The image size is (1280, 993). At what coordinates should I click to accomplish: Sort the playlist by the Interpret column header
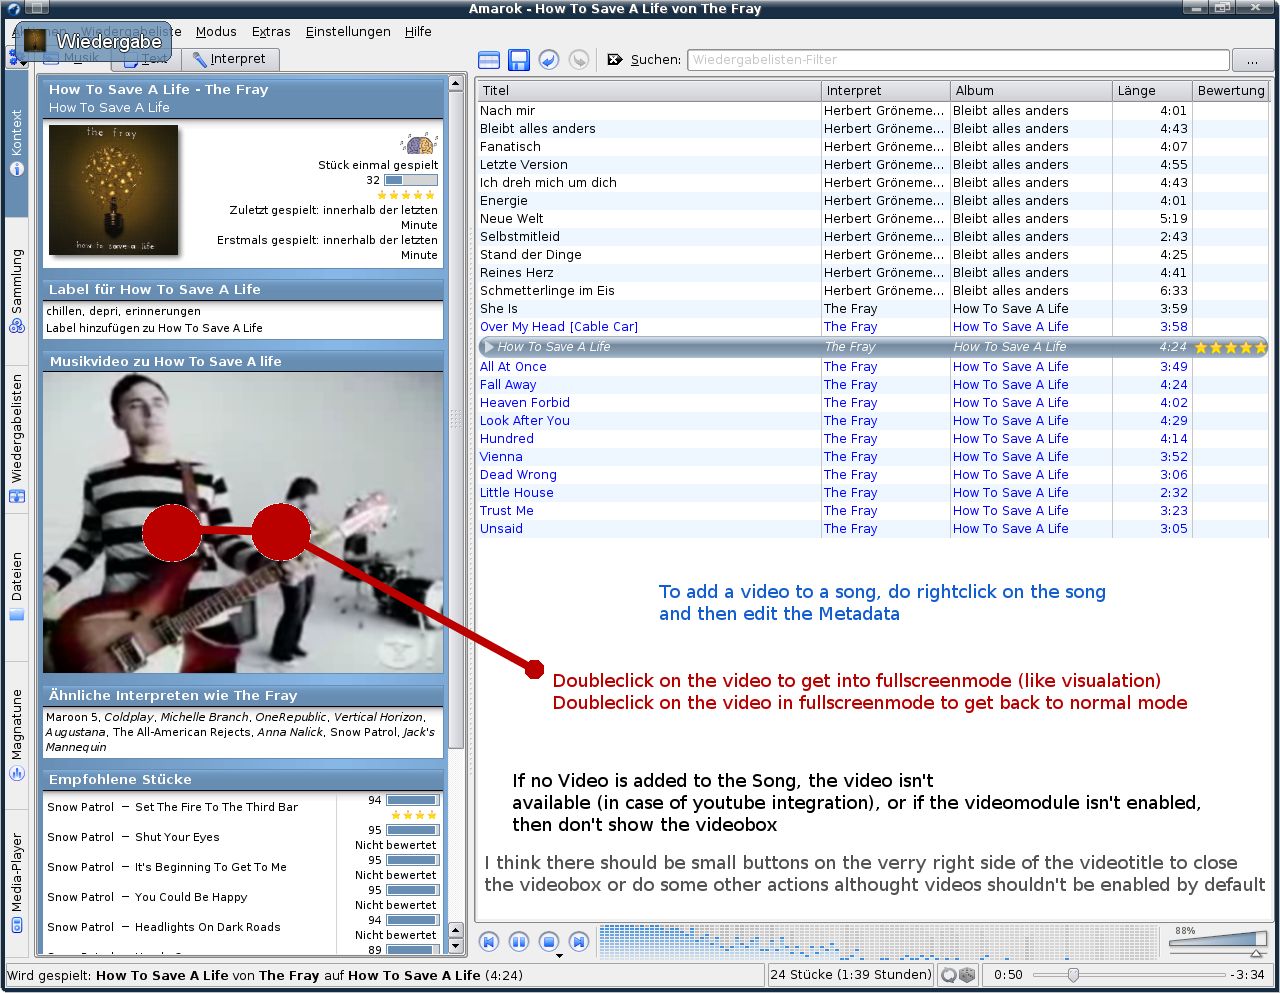tap(884, 90)
